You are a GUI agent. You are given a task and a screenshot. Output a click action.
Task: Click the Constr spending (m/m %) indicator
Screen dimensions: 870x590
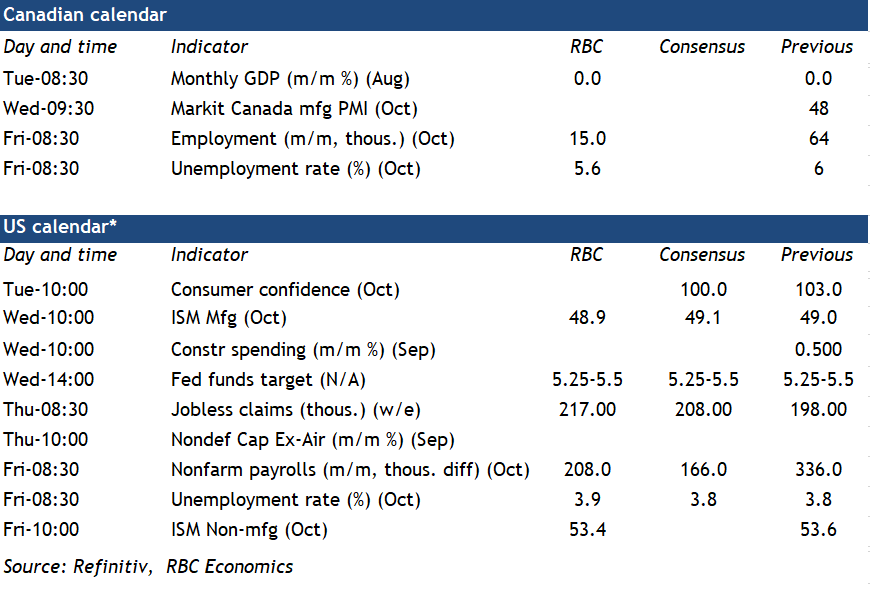click(x=303, y=349)
